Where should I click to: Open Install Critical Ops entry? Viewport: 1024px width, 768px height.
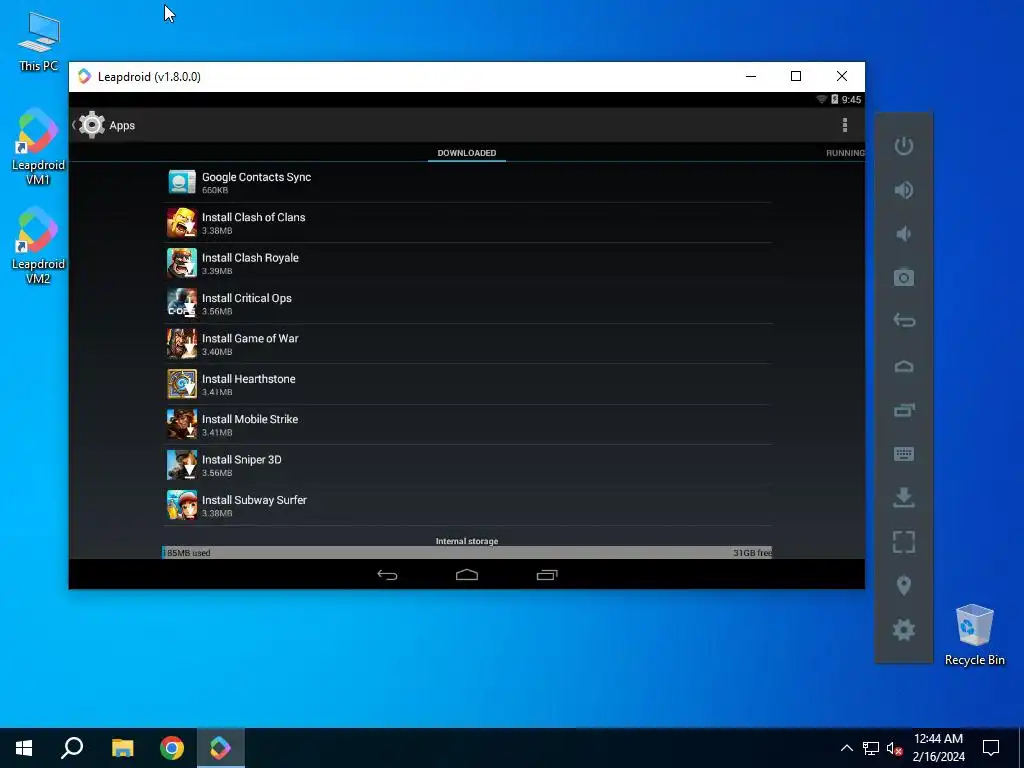pyautogui.click(x=467, y=304)
